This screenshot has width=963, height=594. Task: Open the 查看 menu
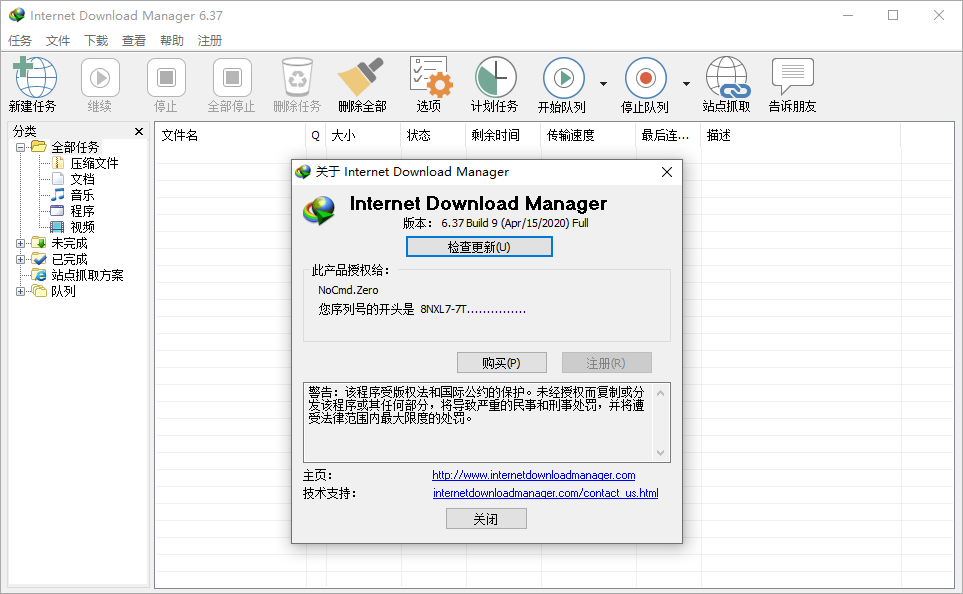coord(134,41)
